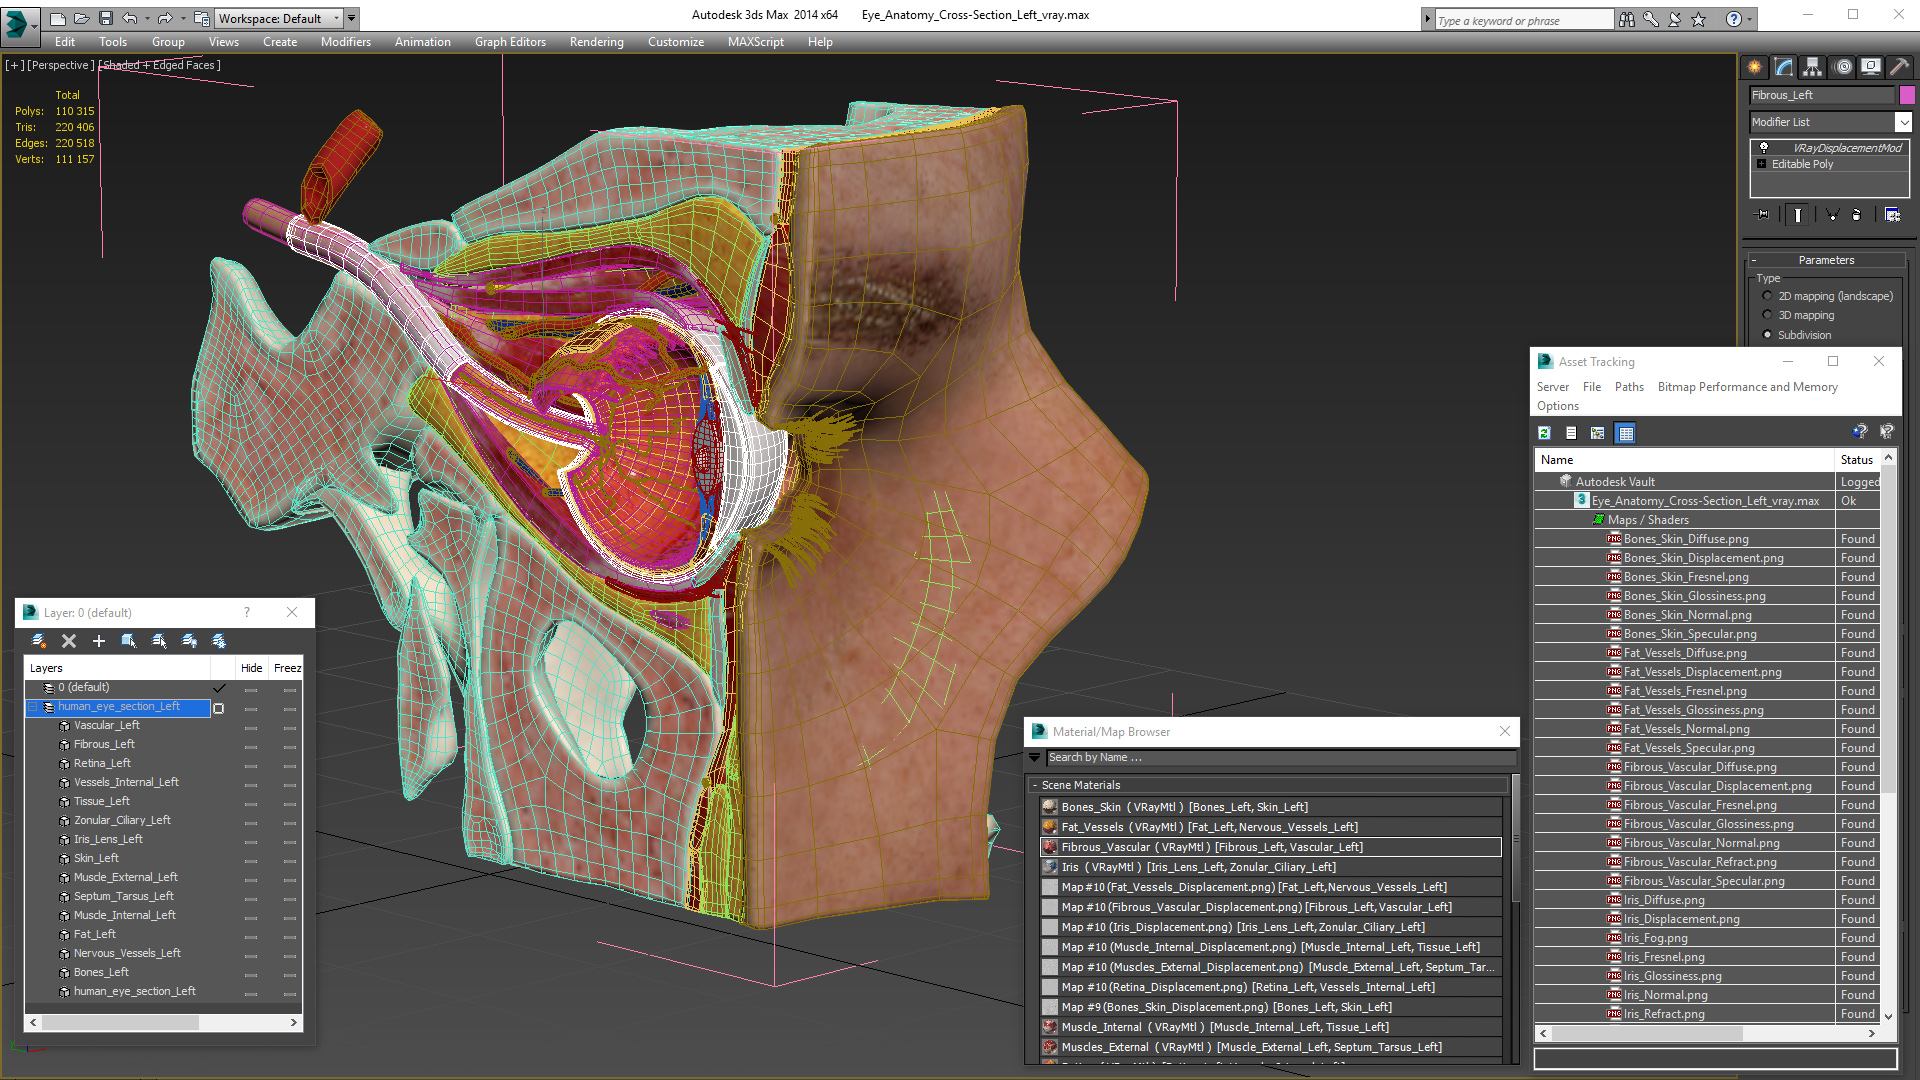The width and height of the screenshot is (1920, 1080).
Task: Open the Utilities hammer tab
Action: (1900, 67)
